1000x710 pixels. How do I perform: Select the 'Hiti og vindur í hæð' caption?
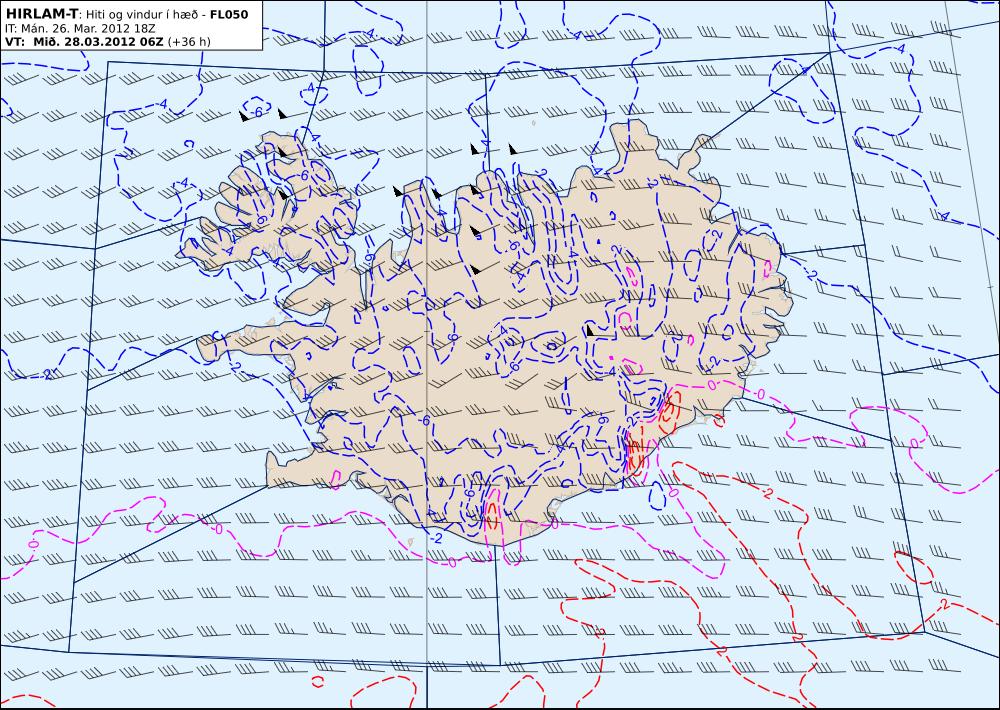(x=143, y=15)
